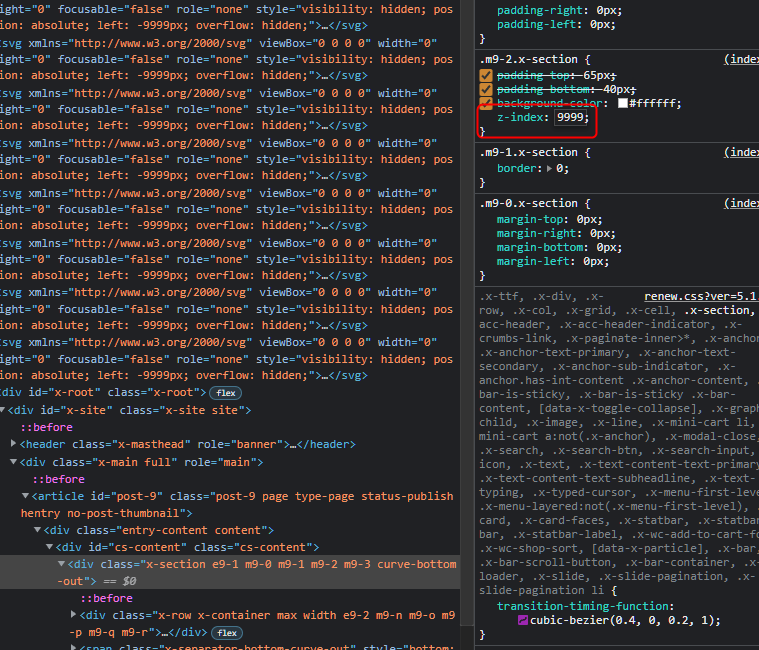Screen dimensions: 759x650
Task: Click the z-index value field 9999
Action: pos(572,118)
